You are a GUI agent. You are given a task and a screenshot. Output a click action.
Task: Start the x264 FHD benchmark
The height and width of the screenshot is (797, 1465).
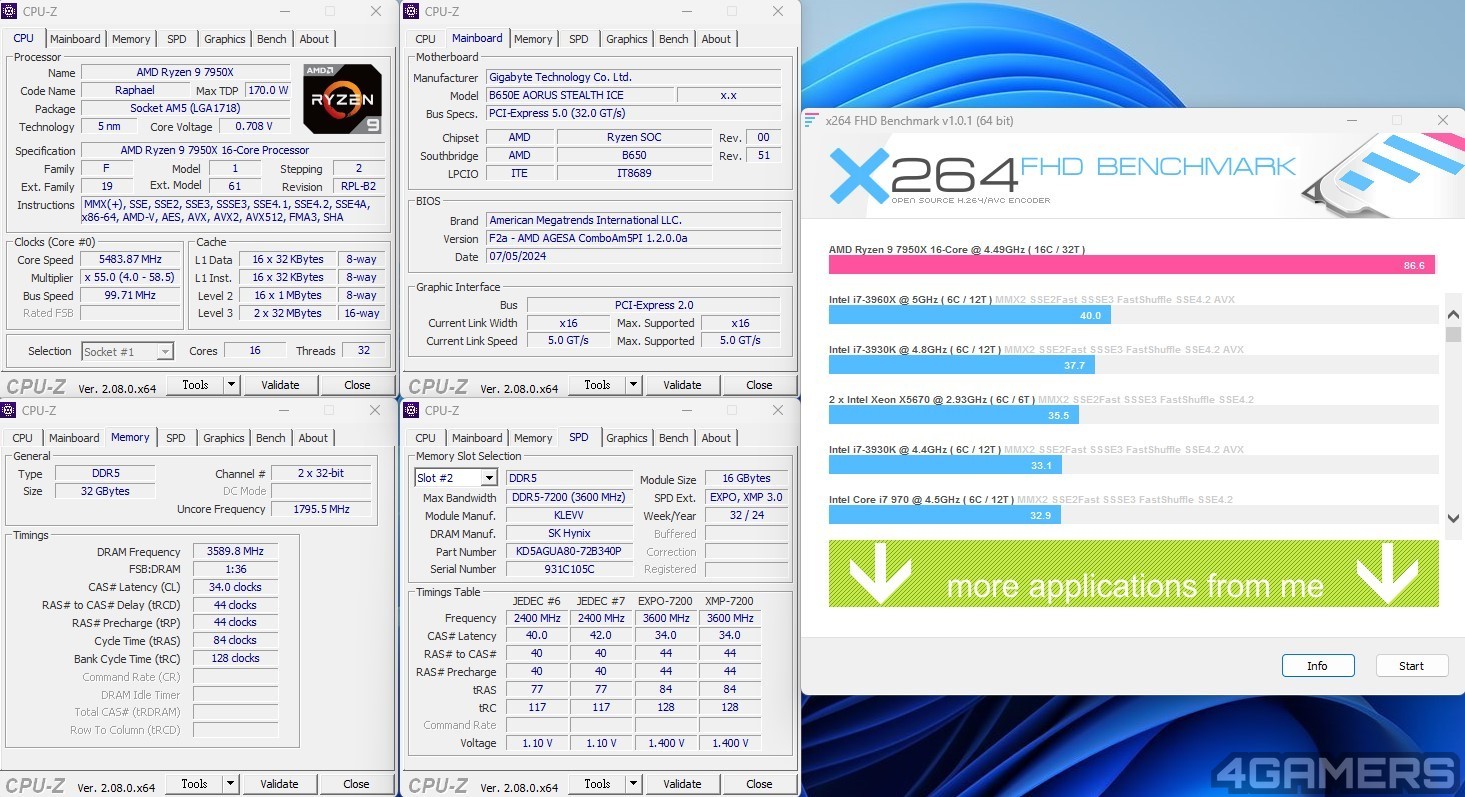coord(1412,666)
